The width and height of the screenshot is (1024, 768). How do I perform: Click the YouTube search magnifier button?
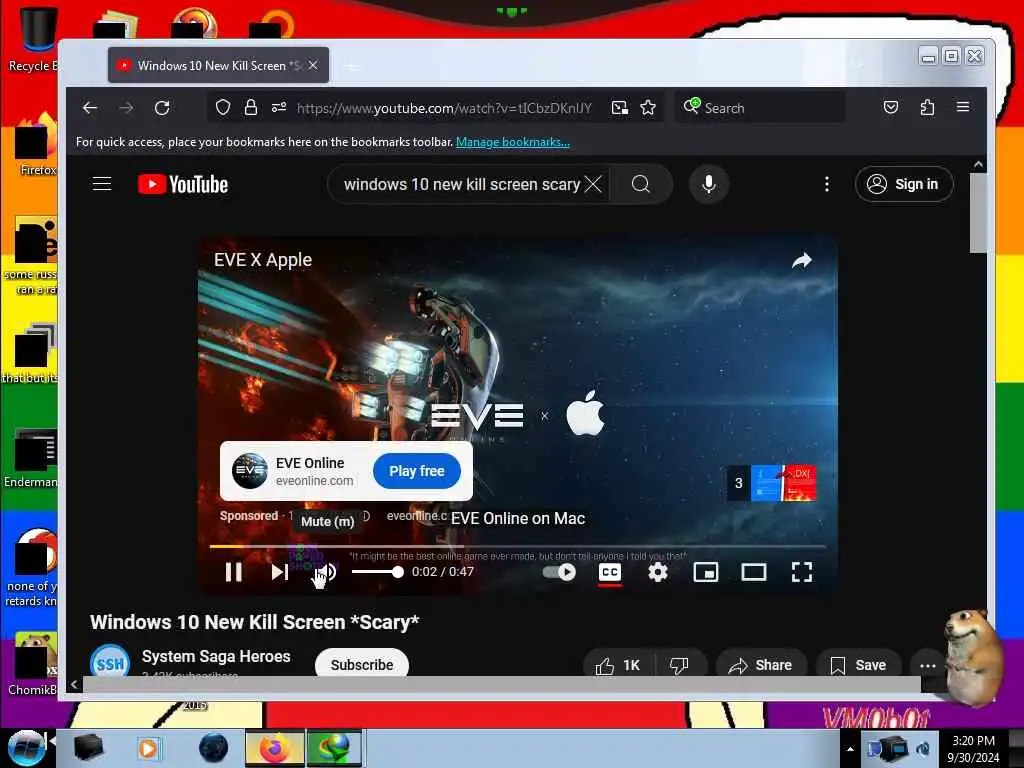pos(641,184)
